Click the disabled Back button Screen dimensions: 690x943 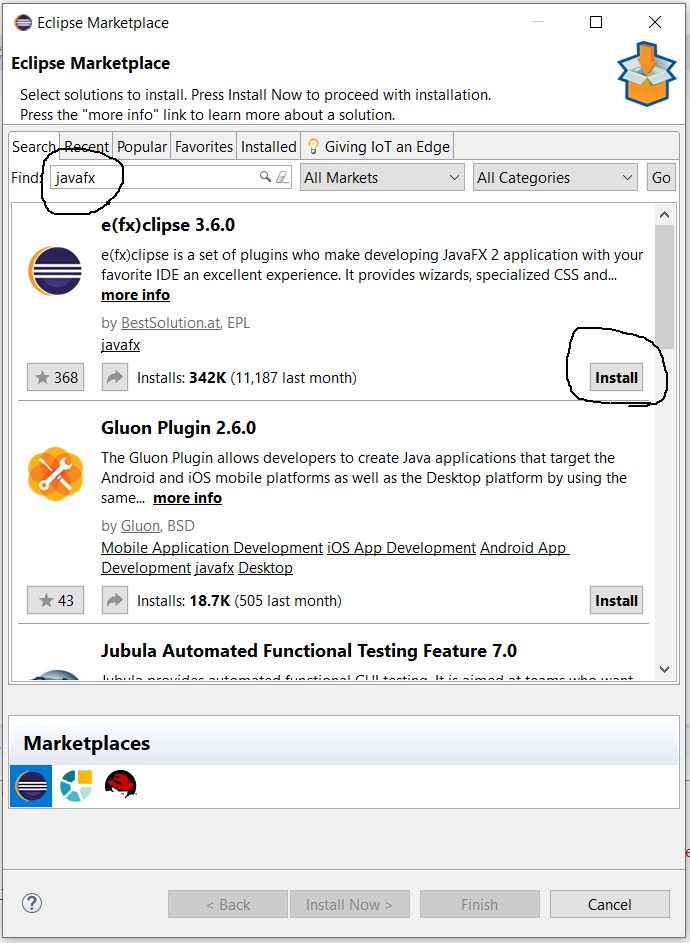click(228, 904)
